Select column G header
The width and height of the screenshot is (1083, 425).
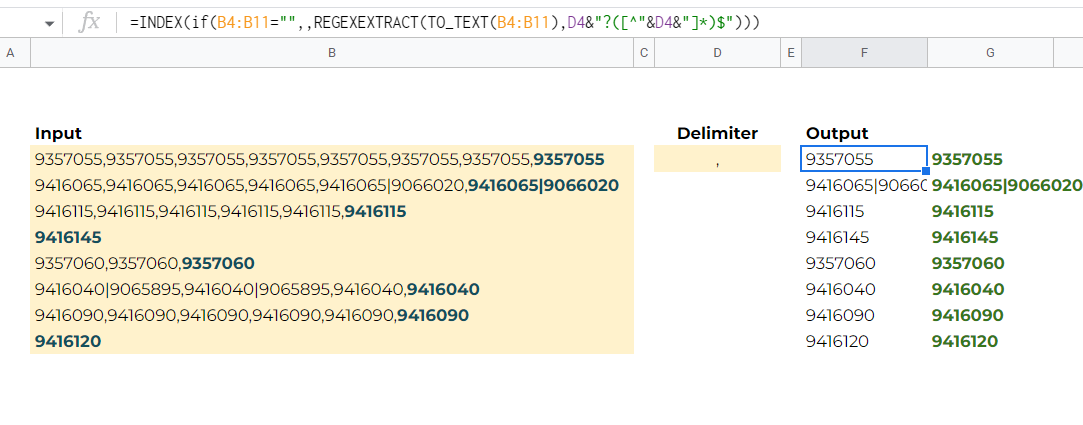(990, 53)
